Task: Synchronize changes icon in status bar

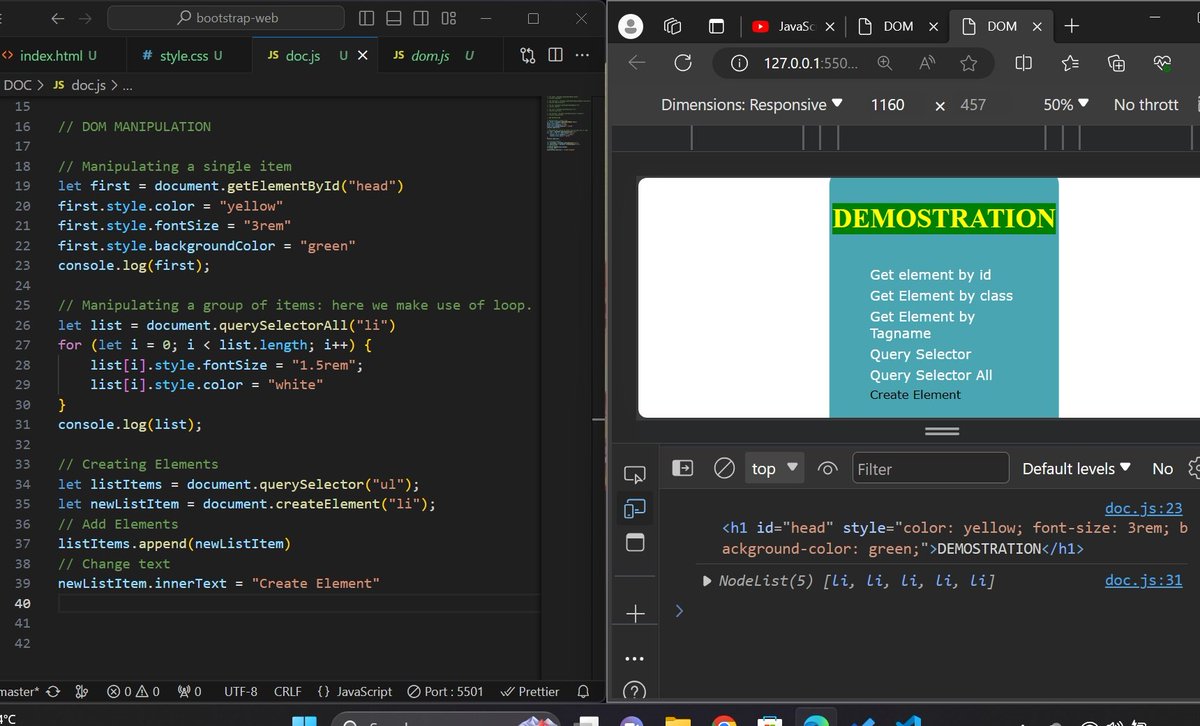Action: coord(53,691)
